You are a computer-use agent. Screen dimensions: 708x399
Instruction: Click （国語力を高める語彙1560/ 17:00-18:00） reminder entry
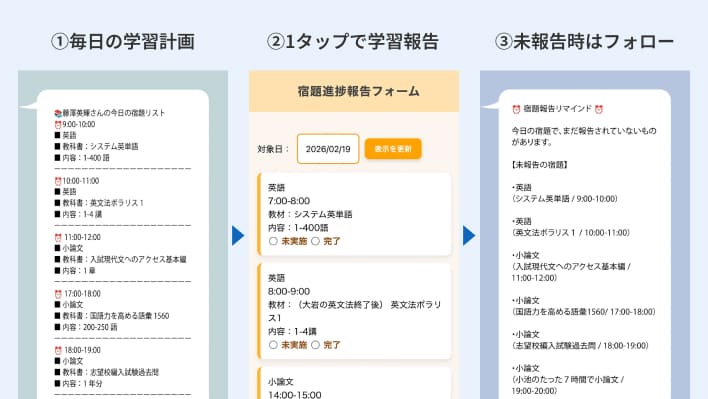(583, 311)
